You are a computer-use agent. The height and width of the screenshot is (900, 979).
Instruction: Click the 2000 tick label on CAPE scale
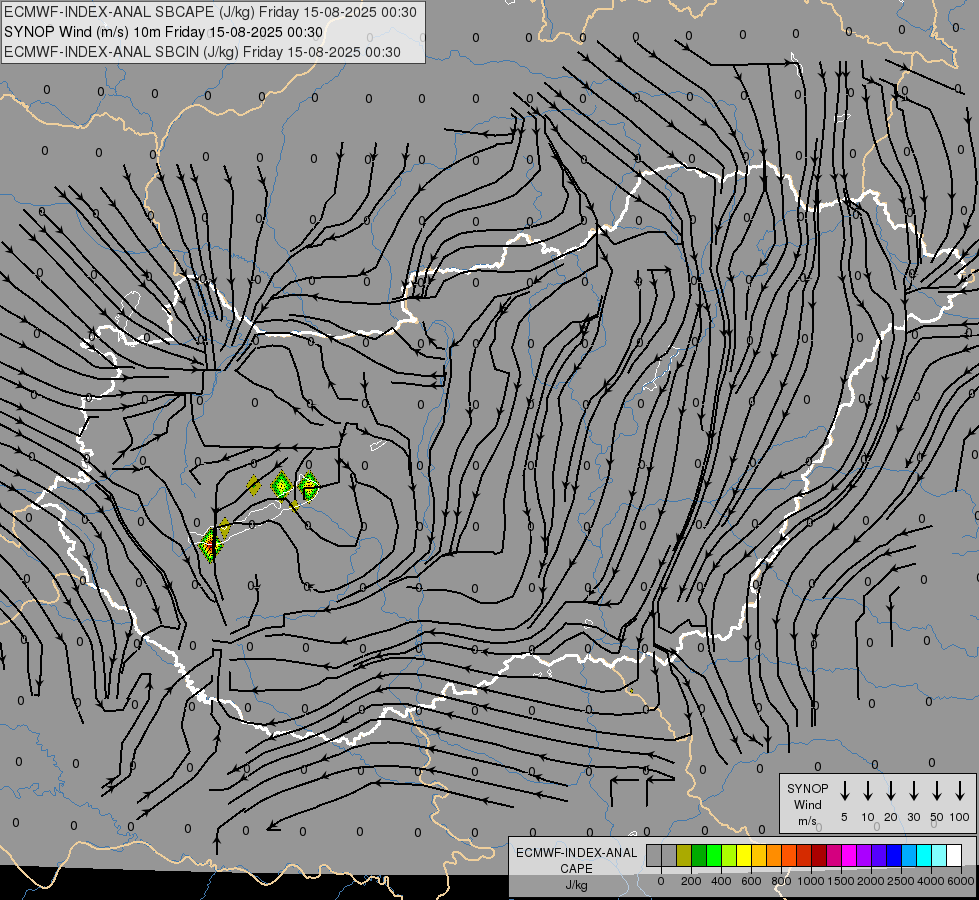point(871,881)
